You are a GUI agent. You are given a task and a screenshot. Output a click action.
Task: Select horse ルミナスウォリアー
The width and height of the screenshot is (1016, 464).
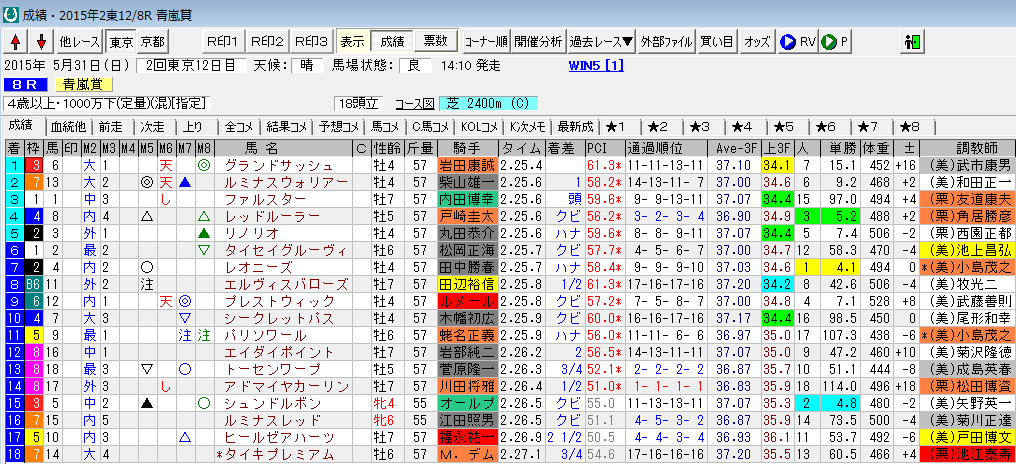tap(283, 182)
